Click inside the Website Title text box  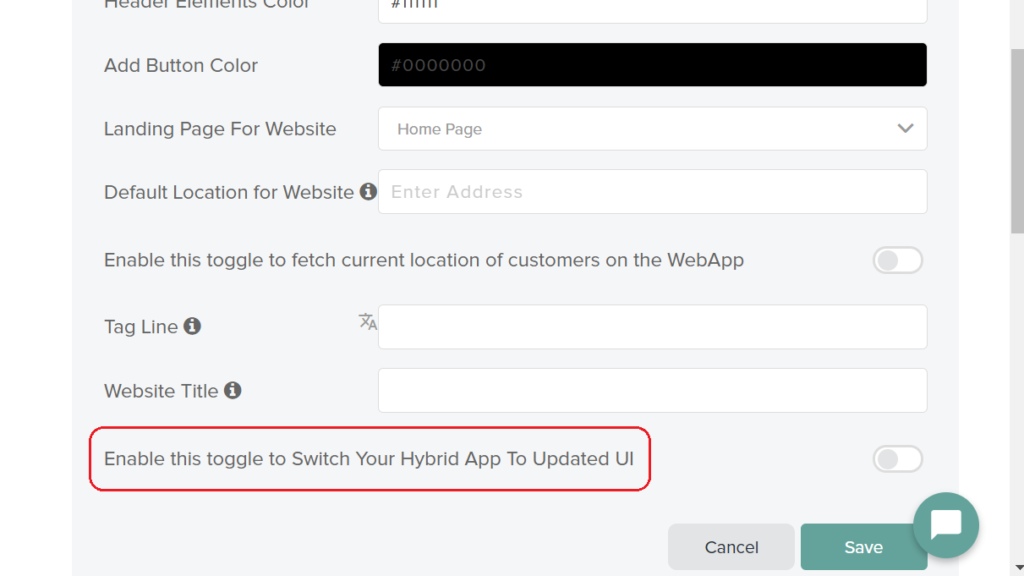coord(652,390)
